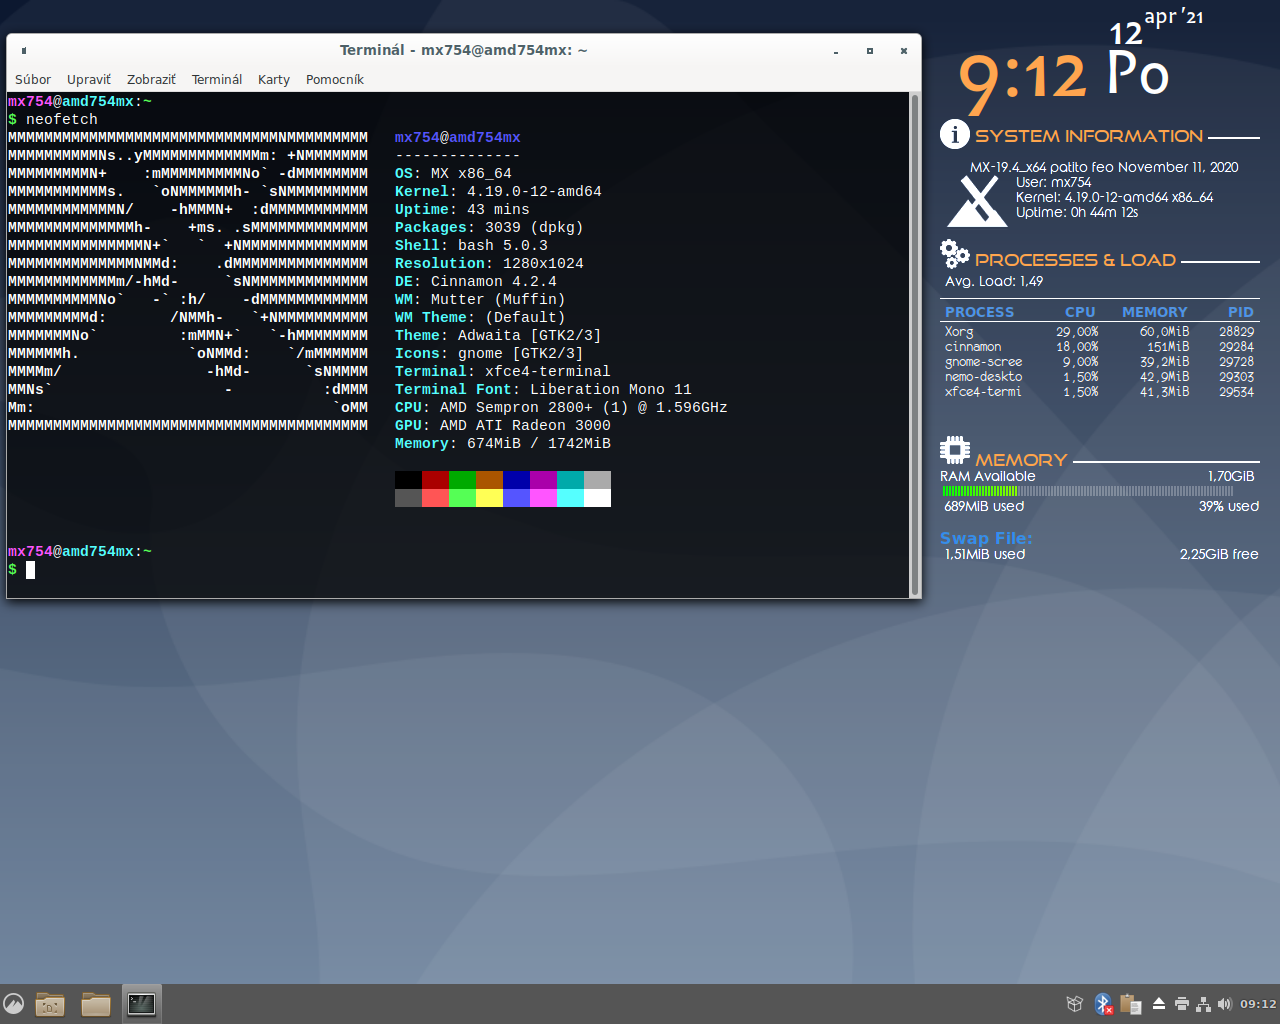Click the System Information info icon

(954, 134)
